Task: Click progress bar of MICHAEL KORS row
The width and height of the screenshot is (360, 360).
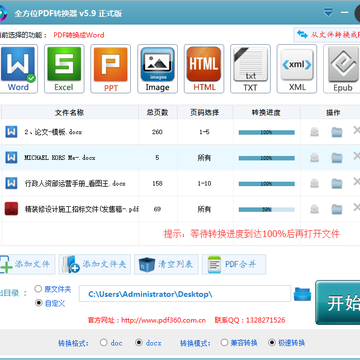Action: click(x=267, y=158)
